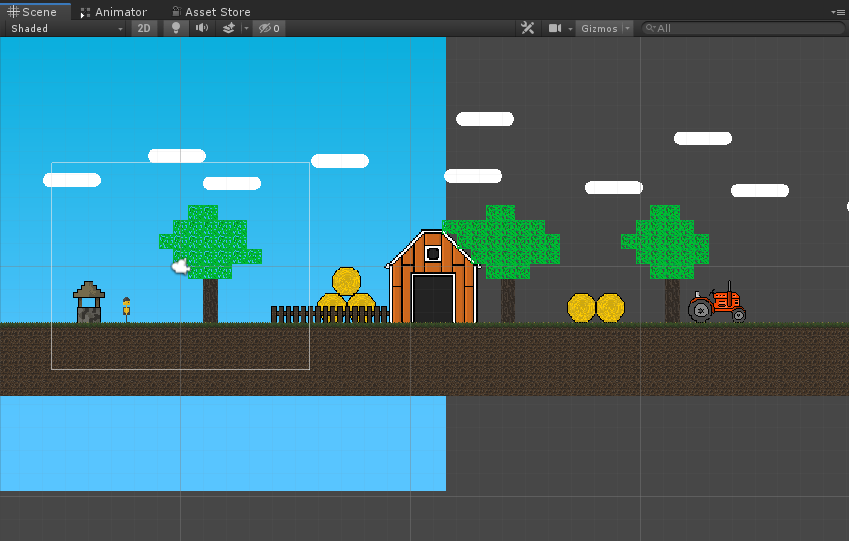This screenshot has height=541, width=849.
Task: Expand the scene effects dropdown arrow
Action: pyautogui.click(x=244, y=29)
